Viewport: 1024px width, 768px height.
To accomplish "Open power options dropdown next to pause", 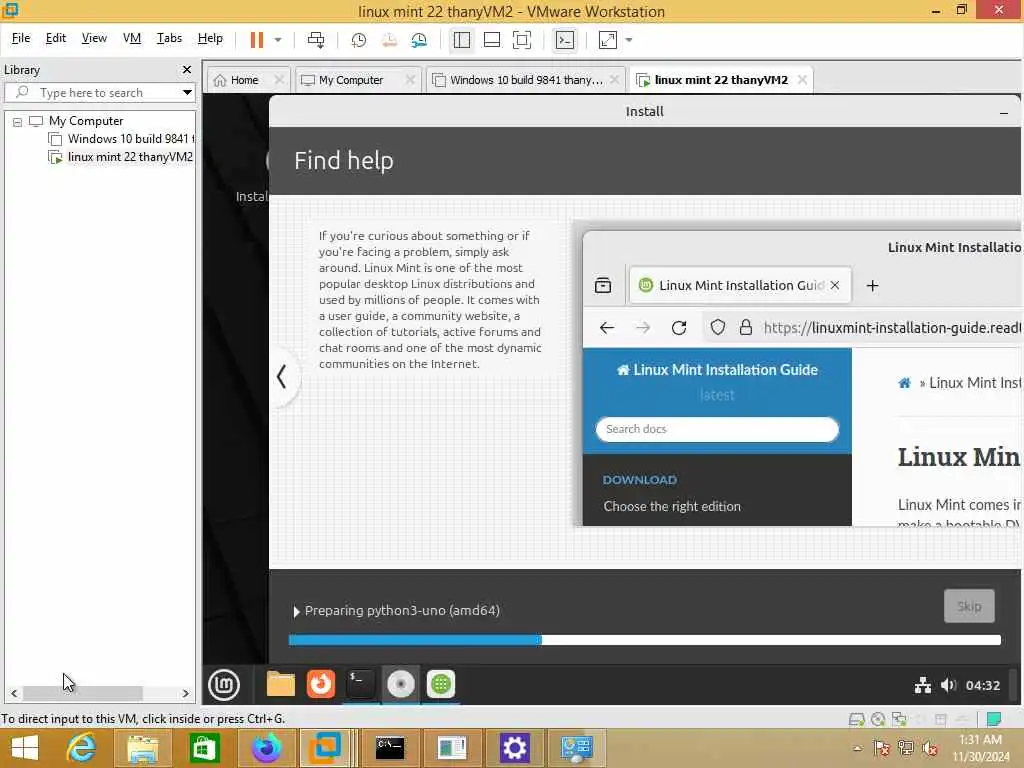I will [x=278, y=40].
